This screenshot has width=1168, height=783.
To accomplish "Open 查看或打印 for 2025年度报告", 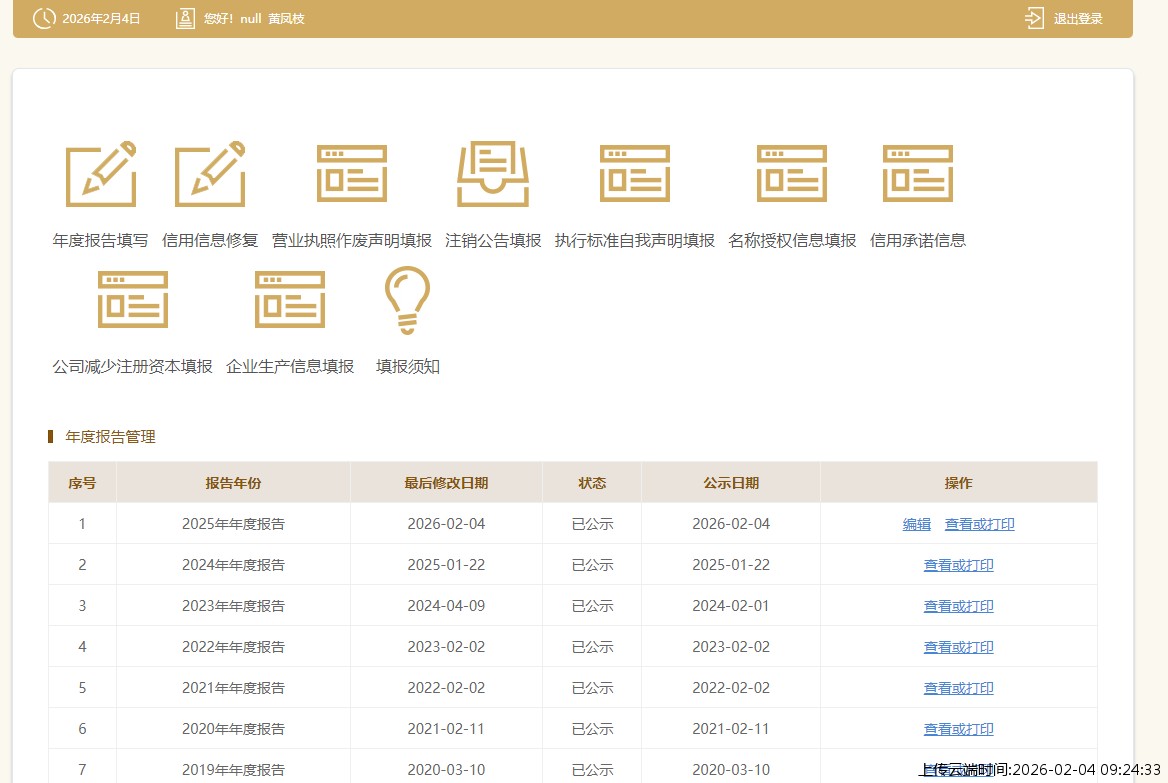I will coord(979,524).
